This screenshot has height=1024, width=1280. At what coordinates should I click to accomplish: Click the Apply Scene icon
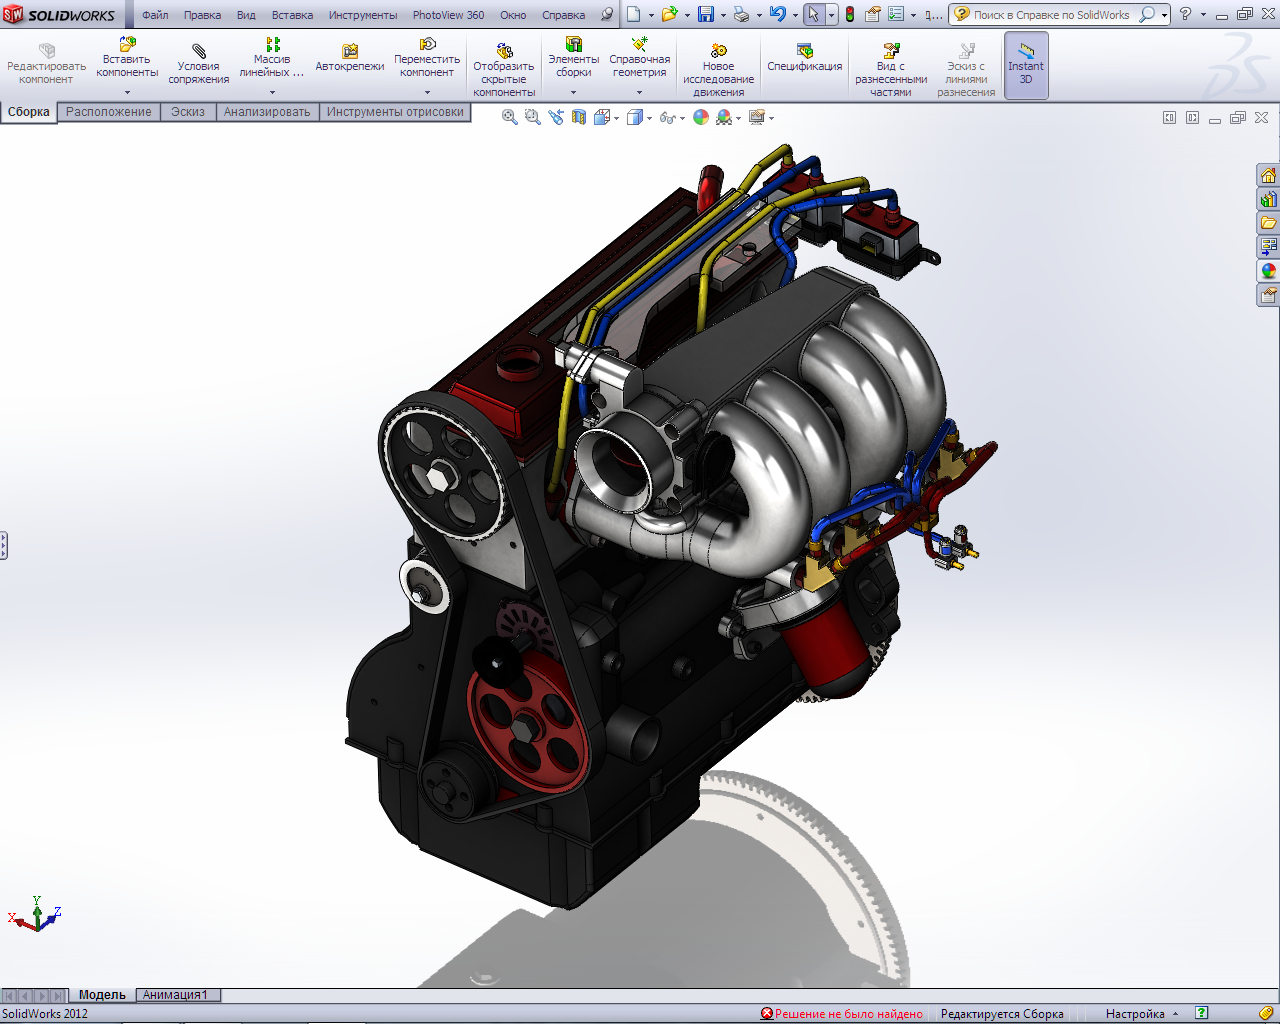pyautogui.click(x=724, y=117)
